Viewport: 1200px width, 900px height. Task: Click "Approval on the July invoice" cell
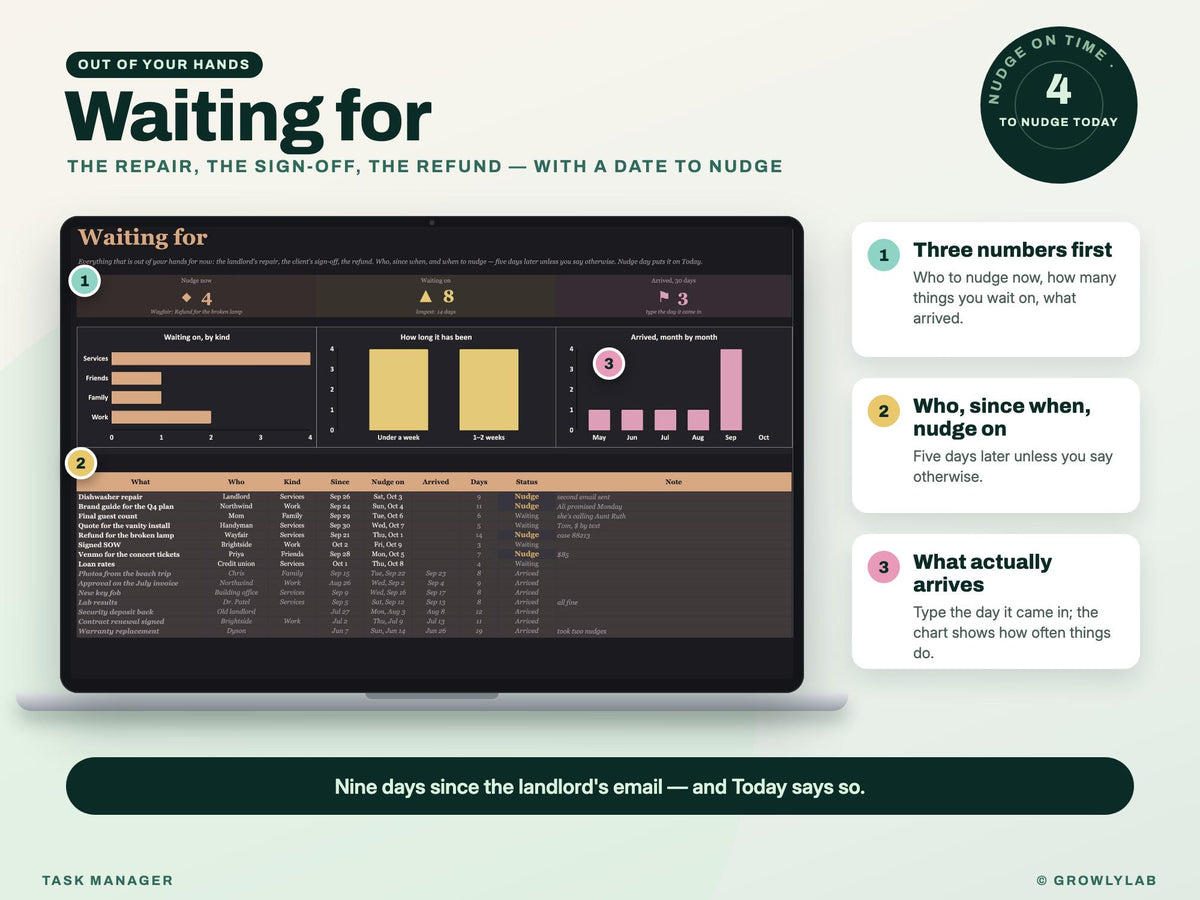click(127, 583)
